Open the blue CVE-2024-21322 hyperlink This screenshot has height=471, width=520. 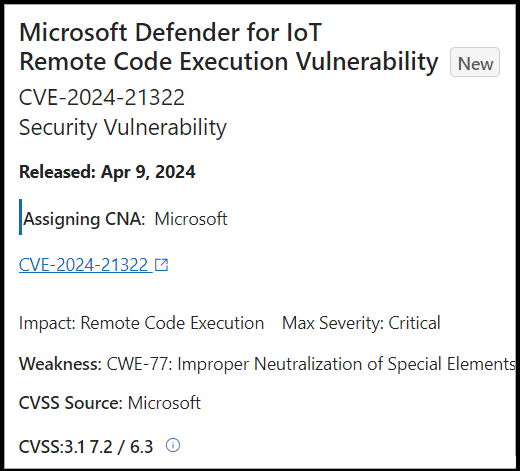point(83,265)
